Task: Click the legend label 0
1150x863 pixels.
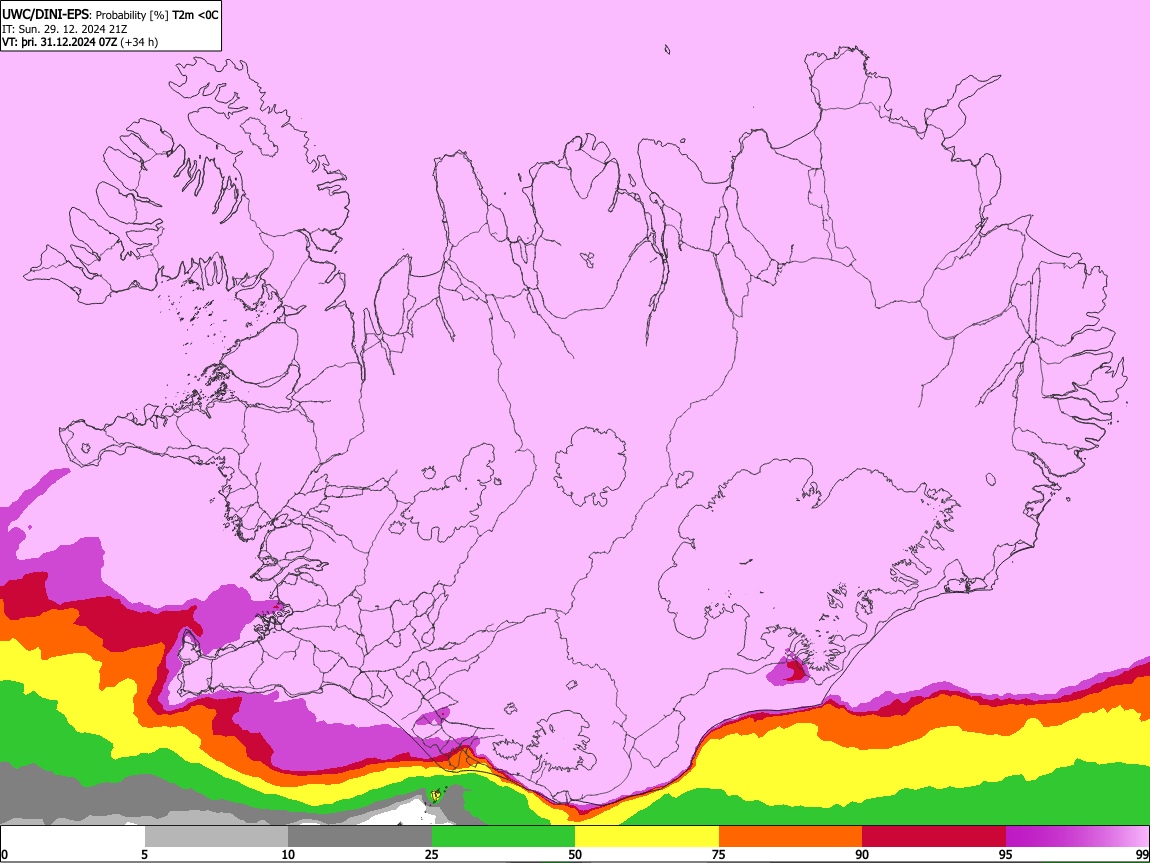Action: pyautogui.click(x=4, y=855)
